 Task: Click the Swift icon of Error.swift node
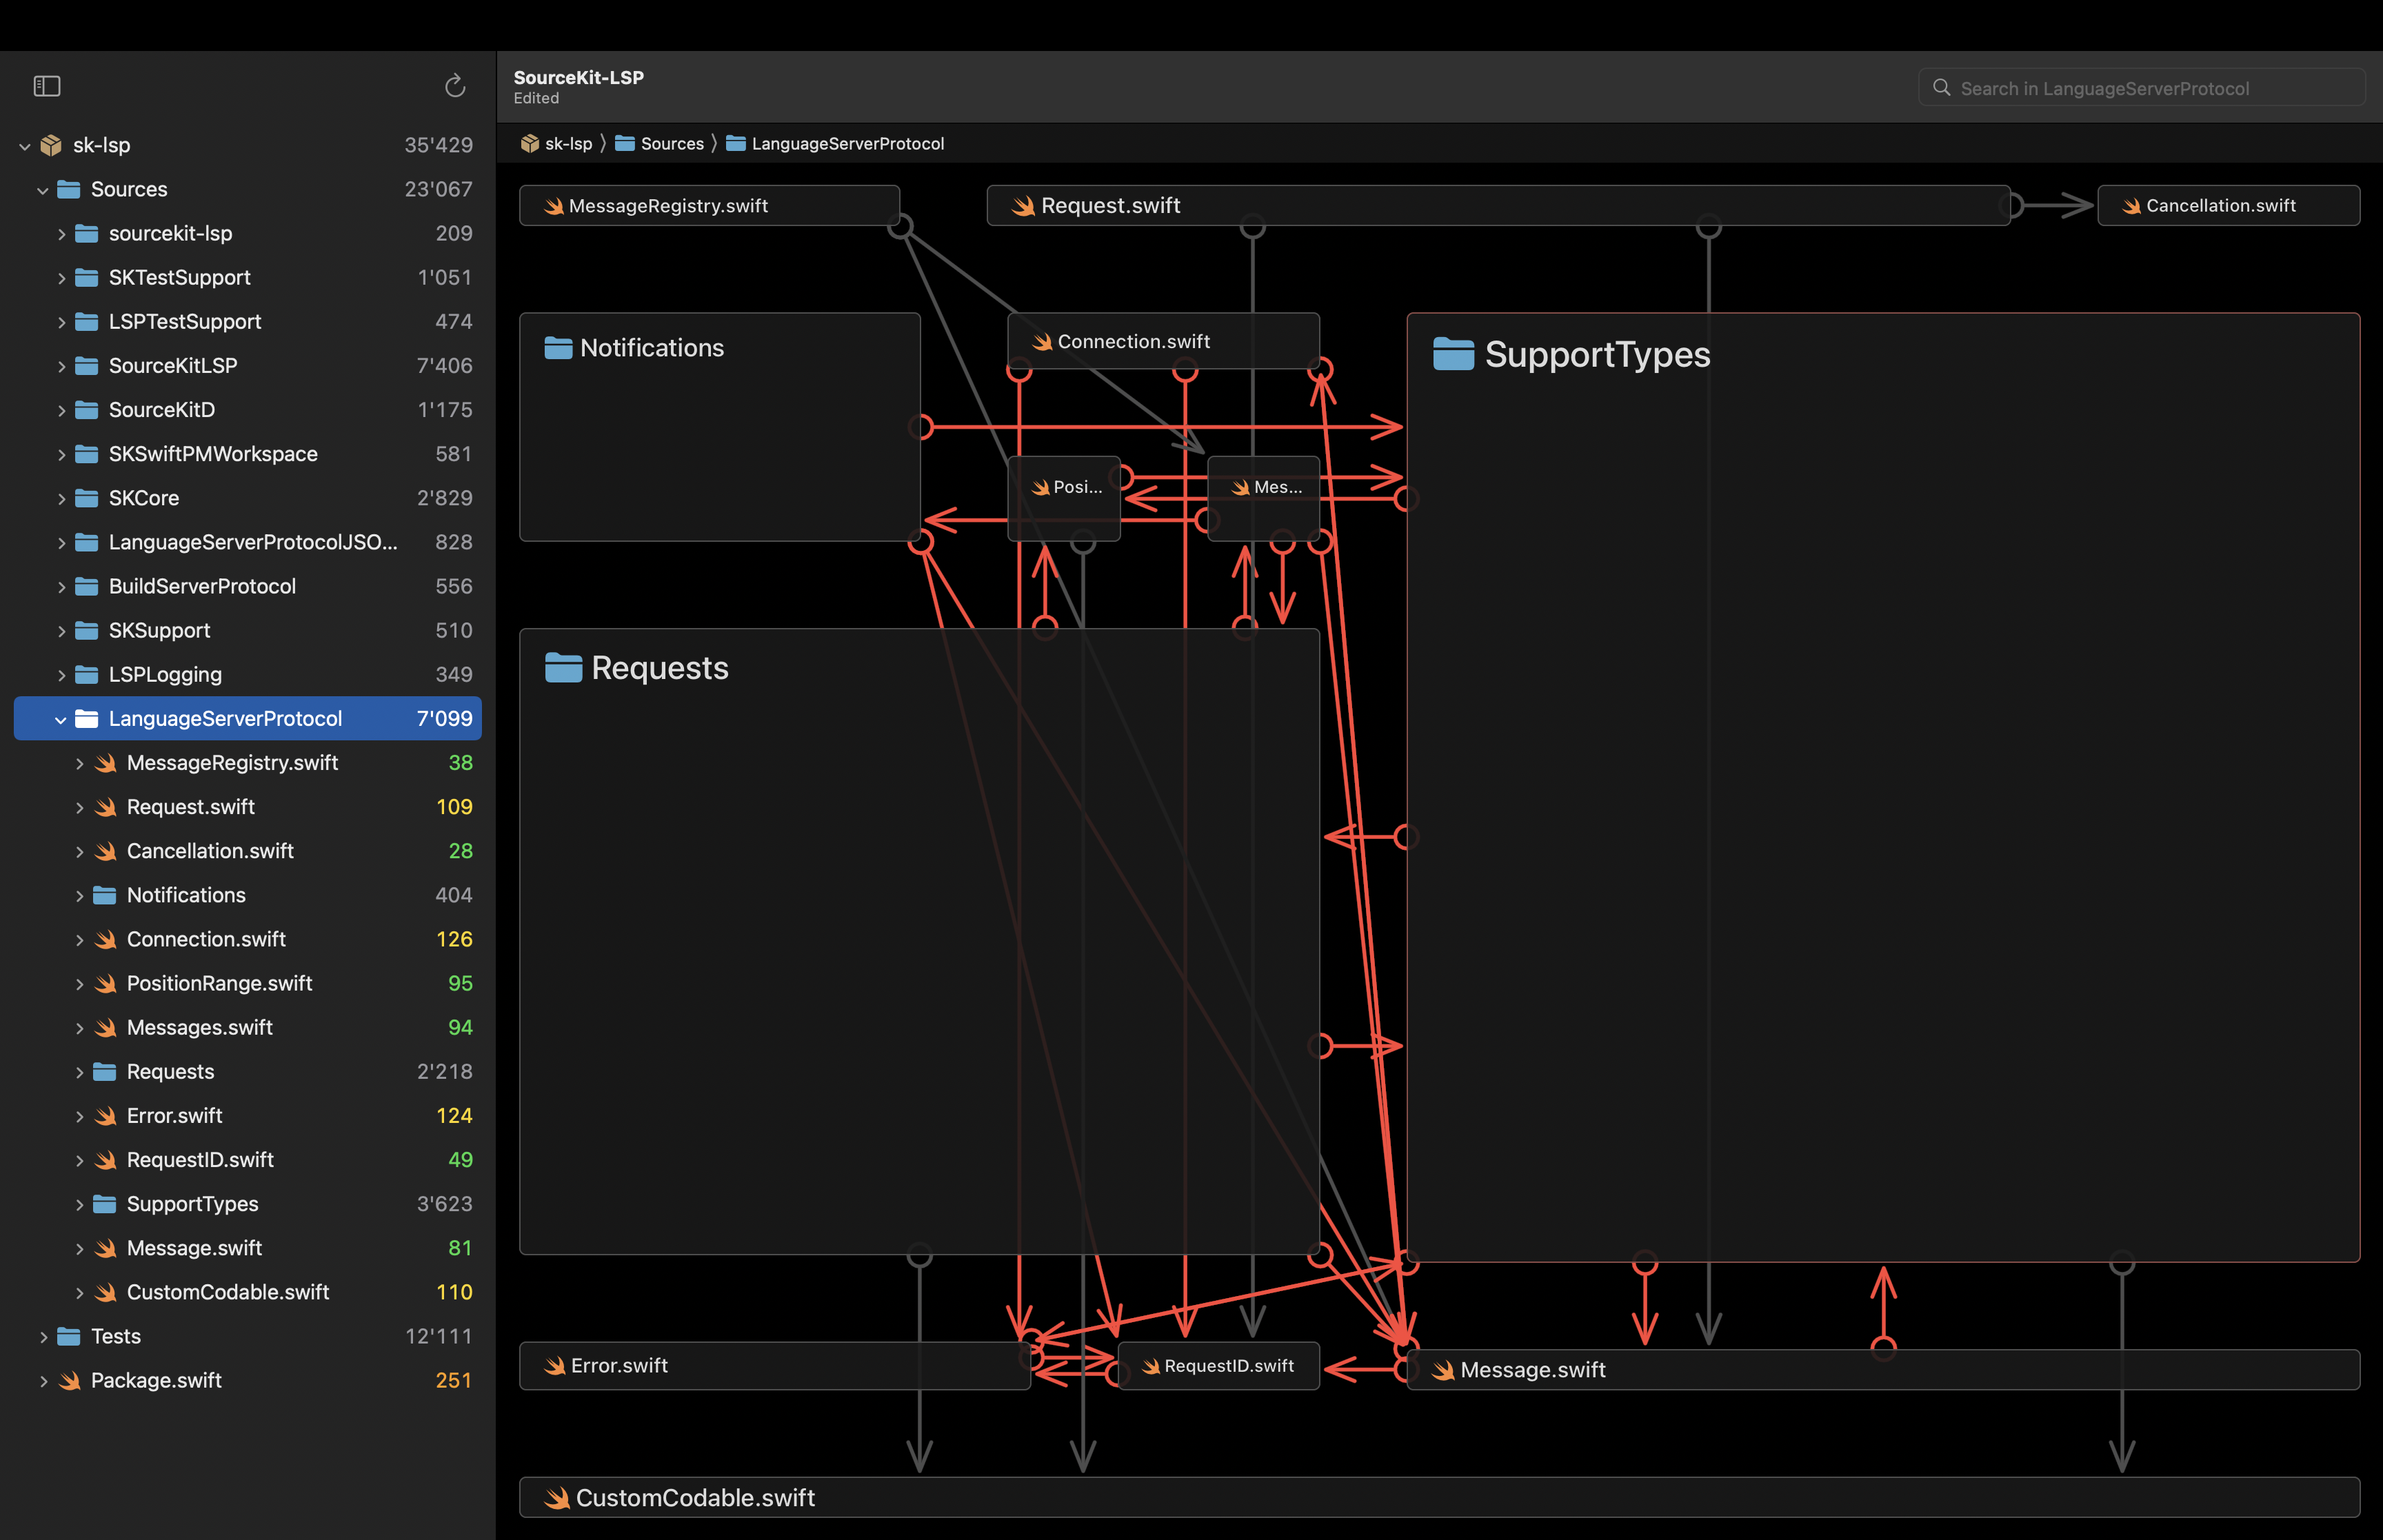coord(555,1366)
